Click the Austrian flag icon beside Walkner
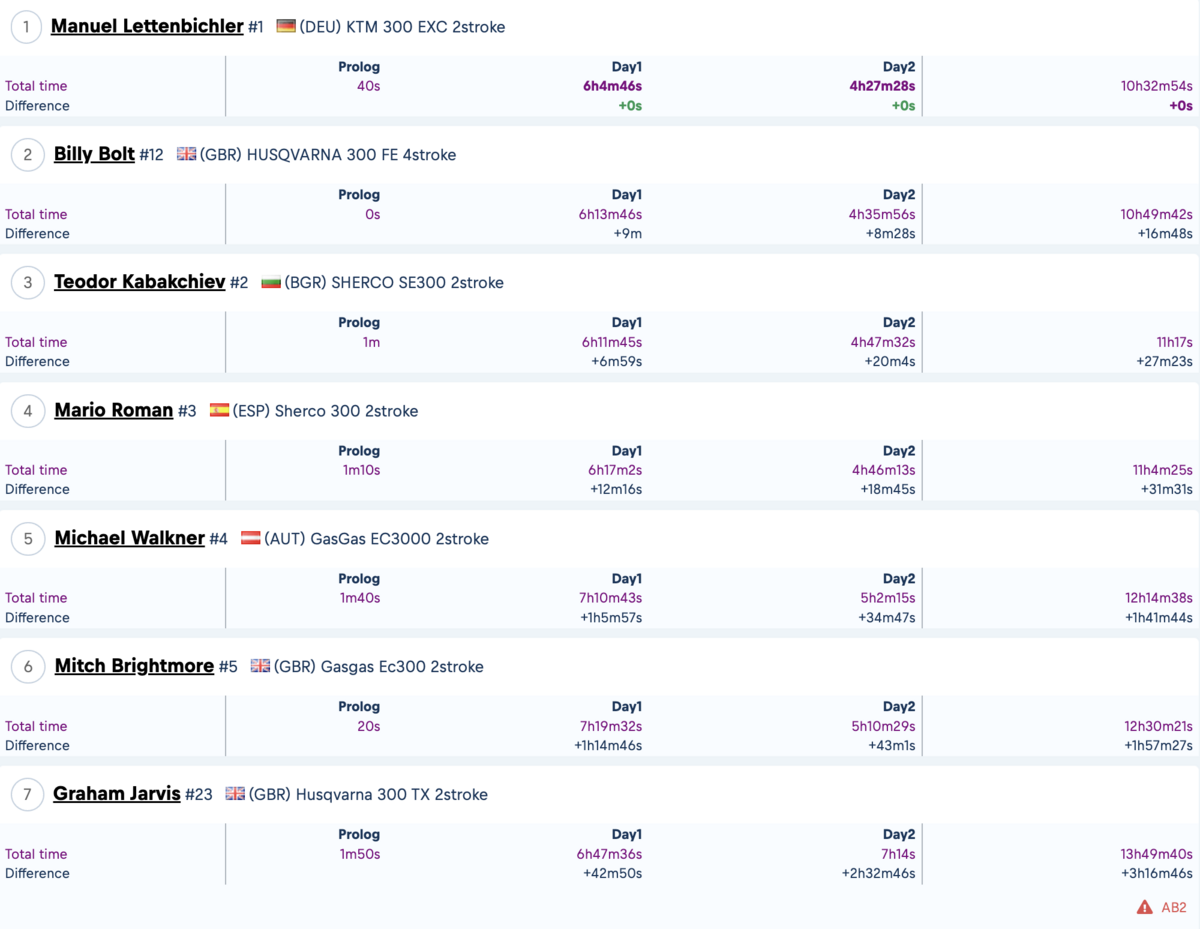Screen dimensions: 1200x929 click(250, 538)
